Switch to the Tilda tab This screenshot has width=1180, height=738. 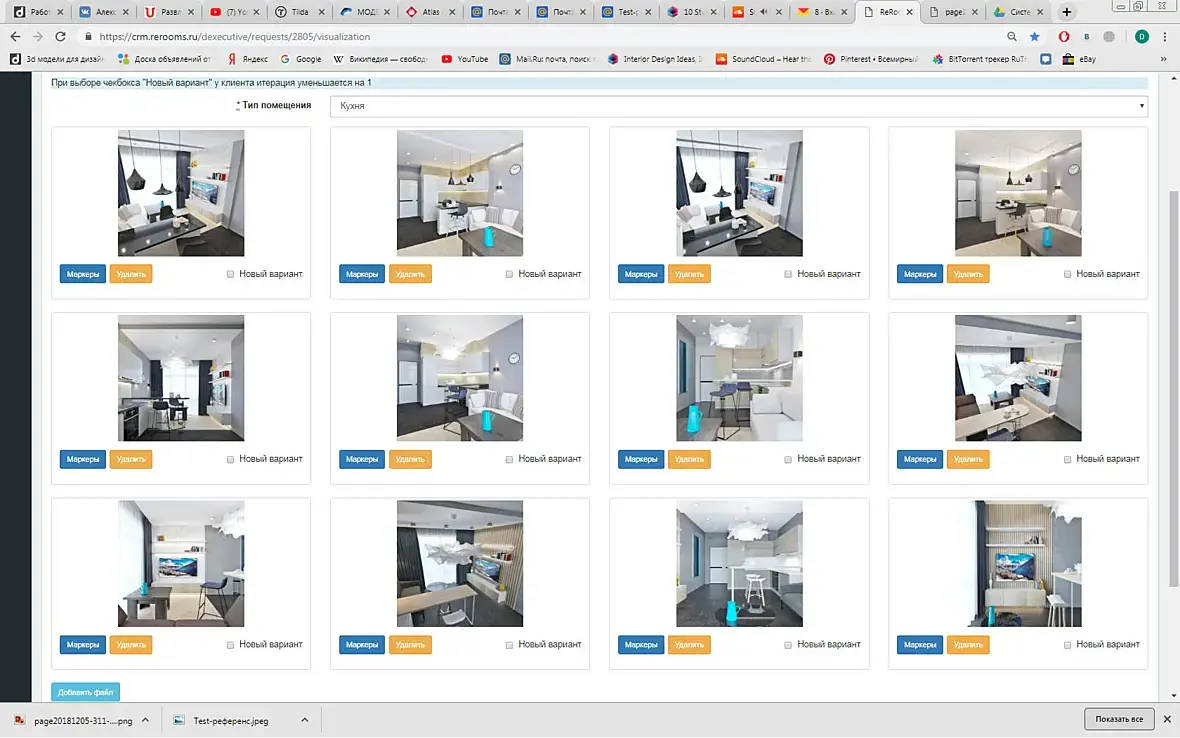click(300, 12)
